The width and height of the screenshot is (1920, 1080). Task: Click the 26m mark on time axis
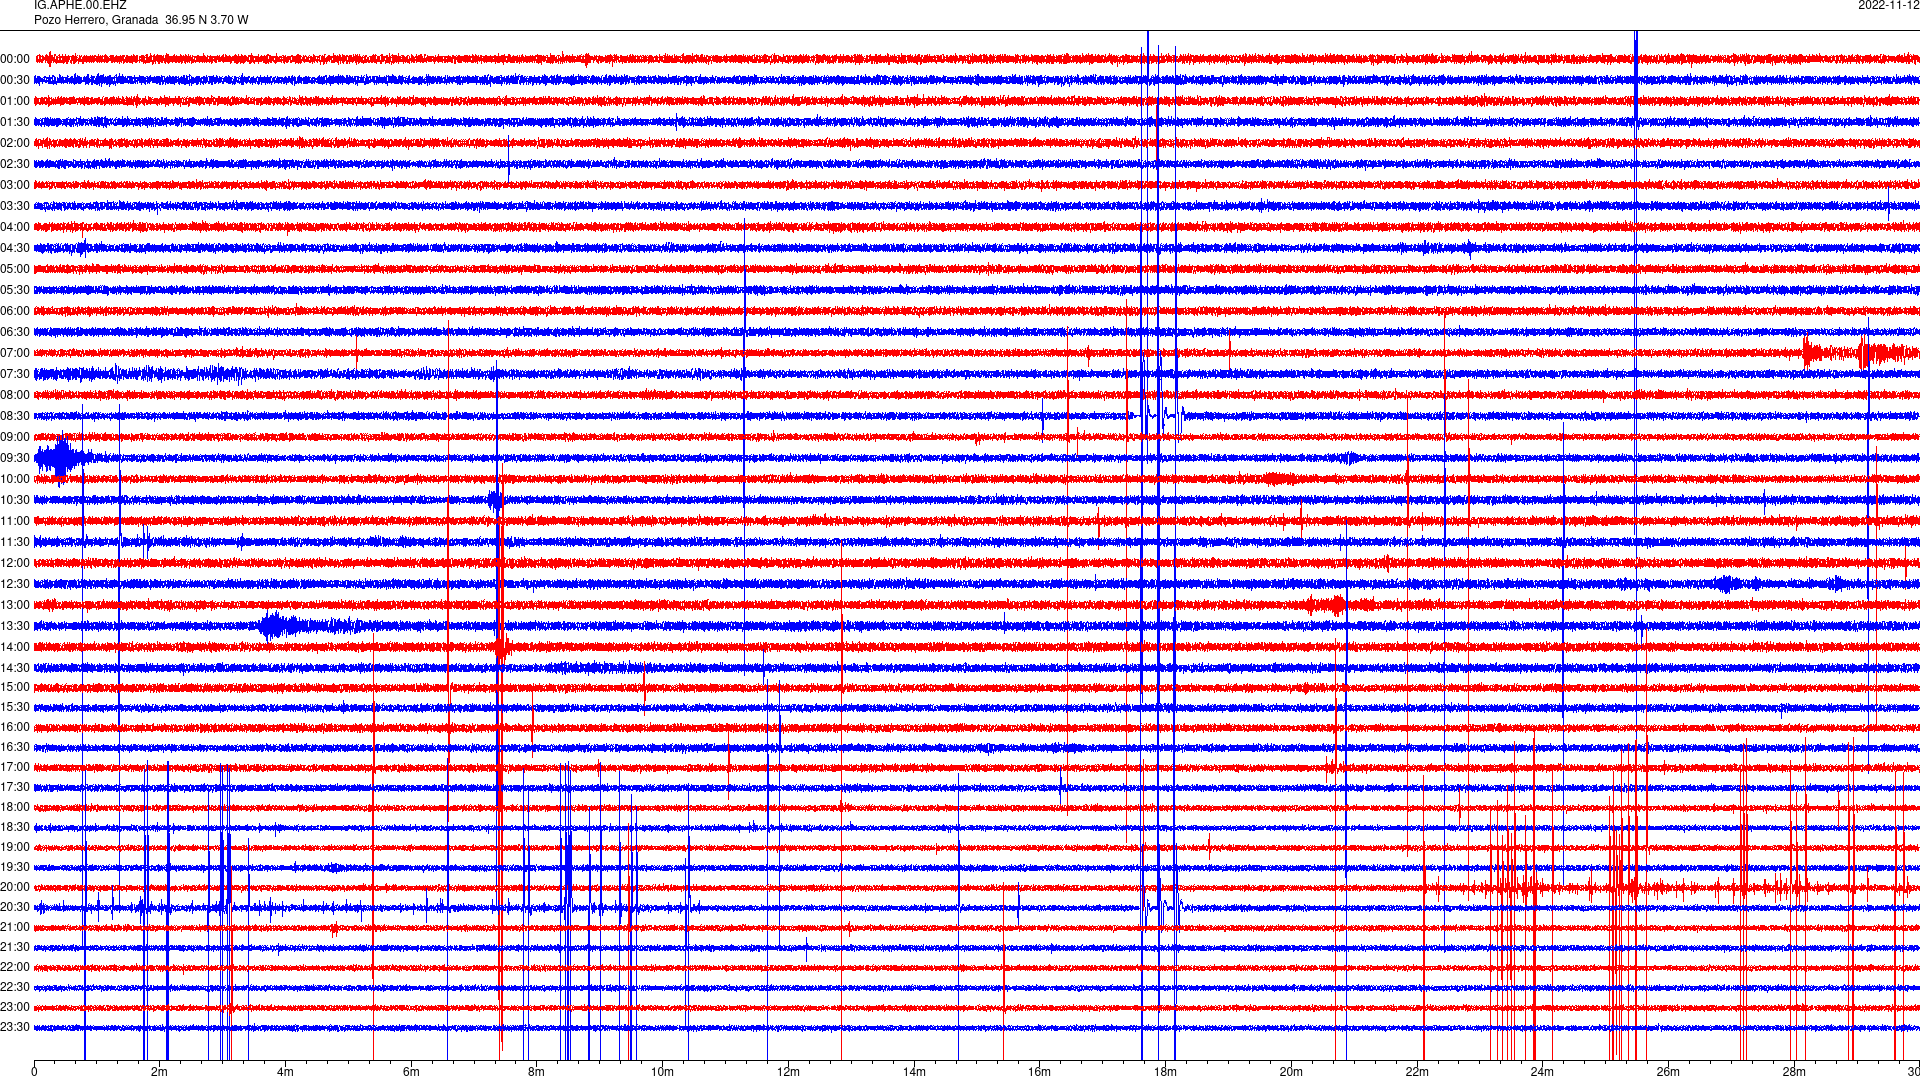[x=1668, y=1072]
